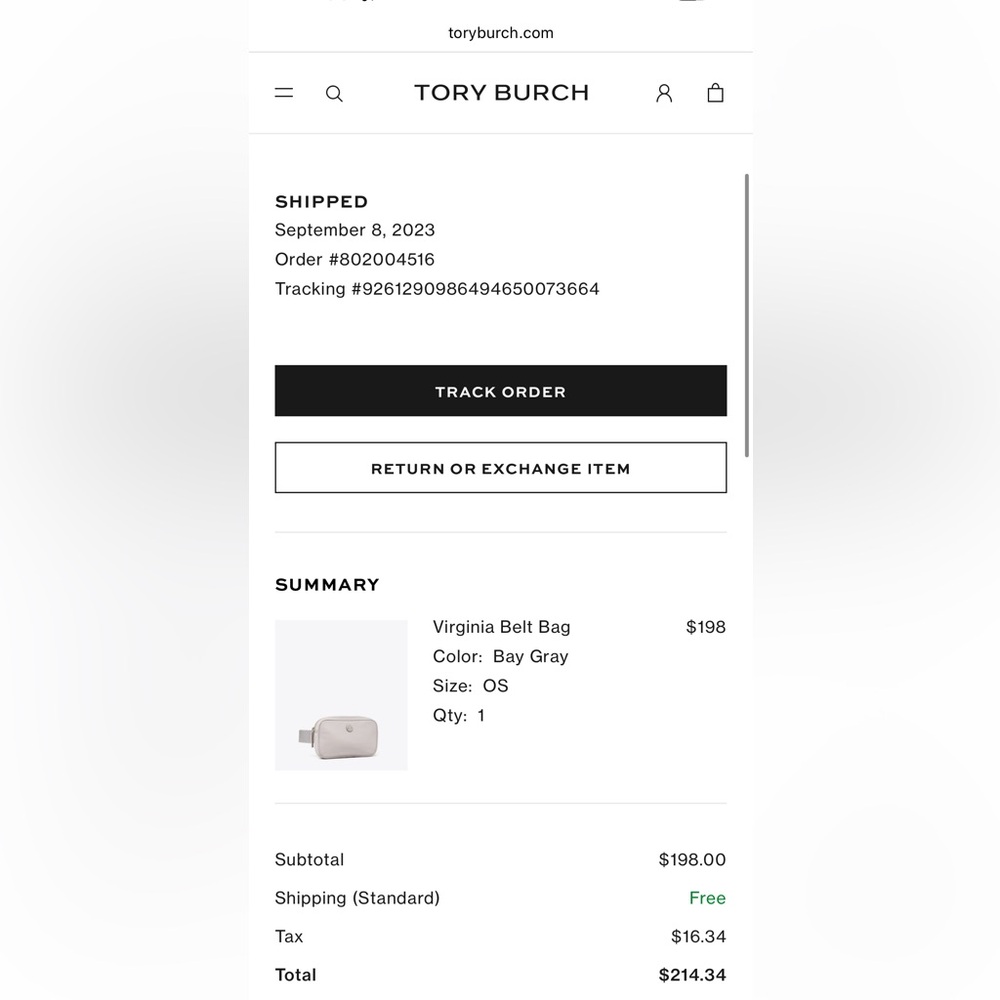Click the $198 item price

(706, 627)
